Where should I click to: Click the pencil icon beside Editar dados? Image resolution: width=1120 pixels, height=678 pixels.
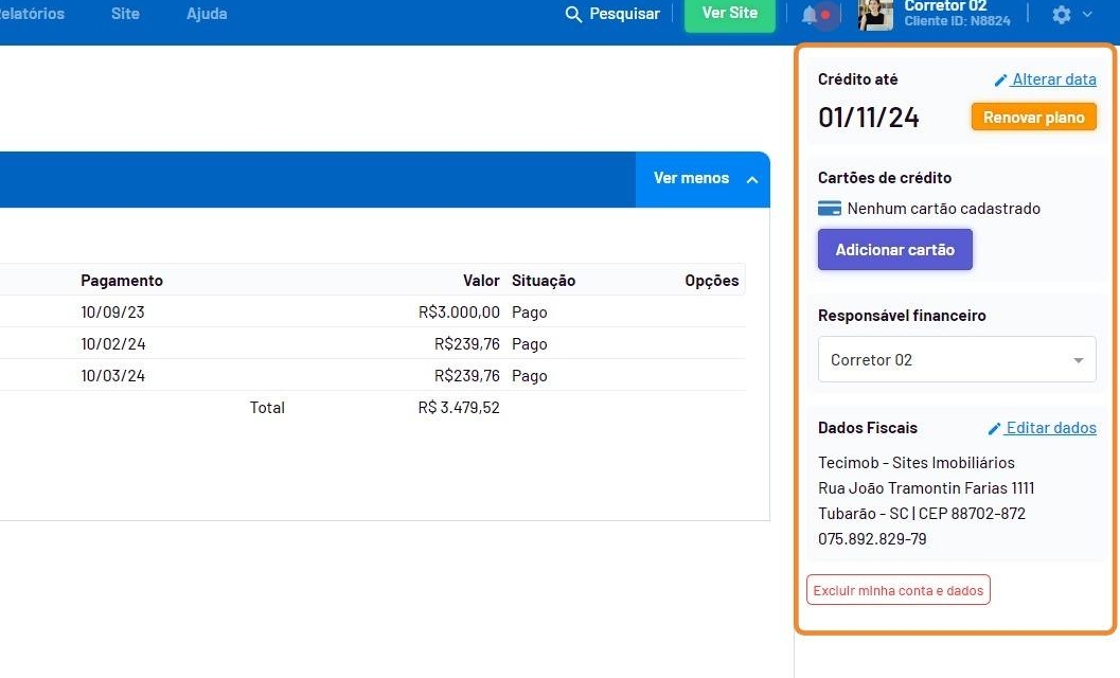click(x=994, y=428)
